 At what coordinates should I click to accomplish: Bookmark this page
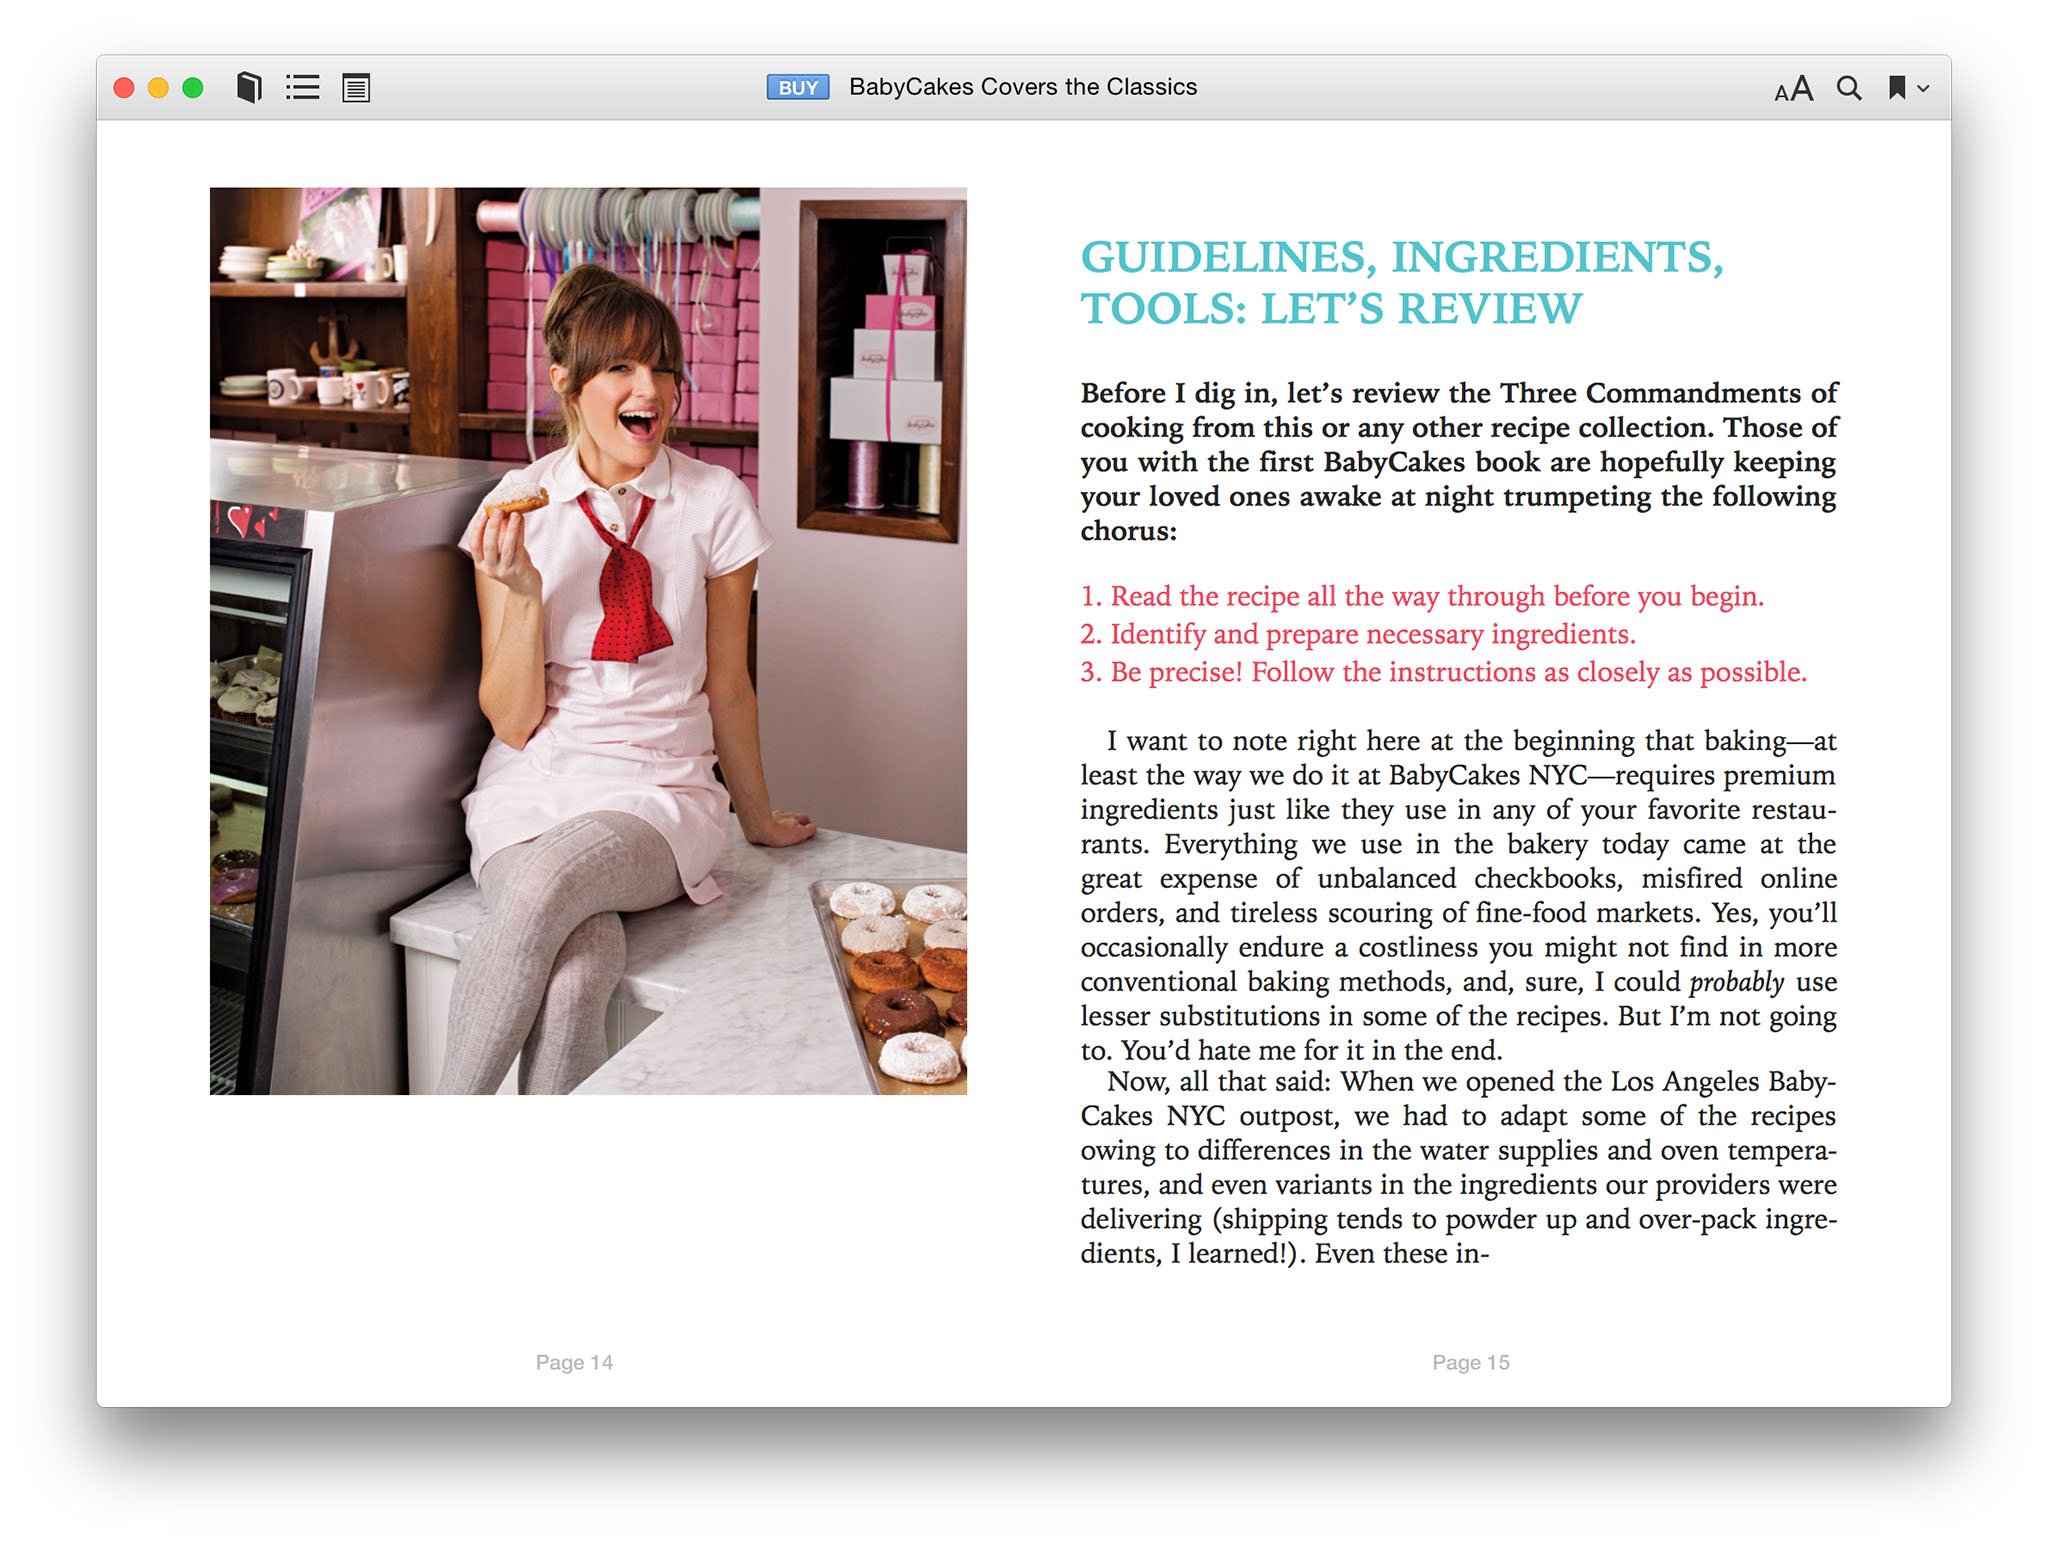coord(1896,88)
